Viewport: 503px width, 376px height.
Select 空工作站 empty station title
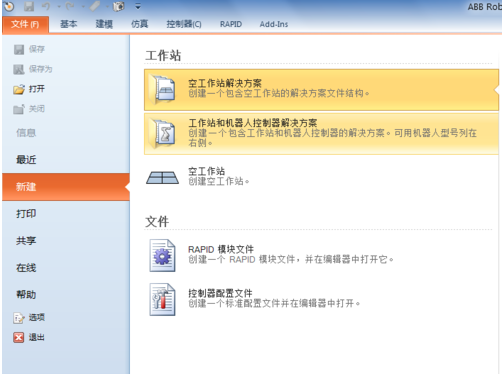(x=207, y=171)
